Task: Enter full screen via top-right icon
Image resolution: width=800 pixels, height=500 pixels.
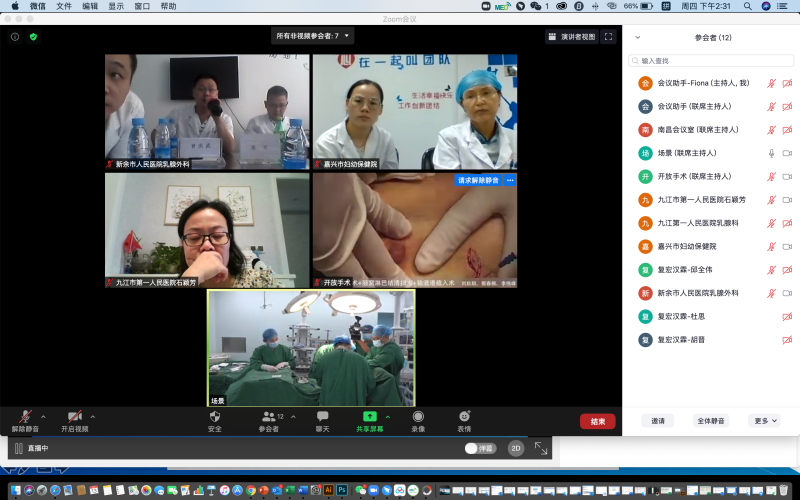Action: coord(608,37)
